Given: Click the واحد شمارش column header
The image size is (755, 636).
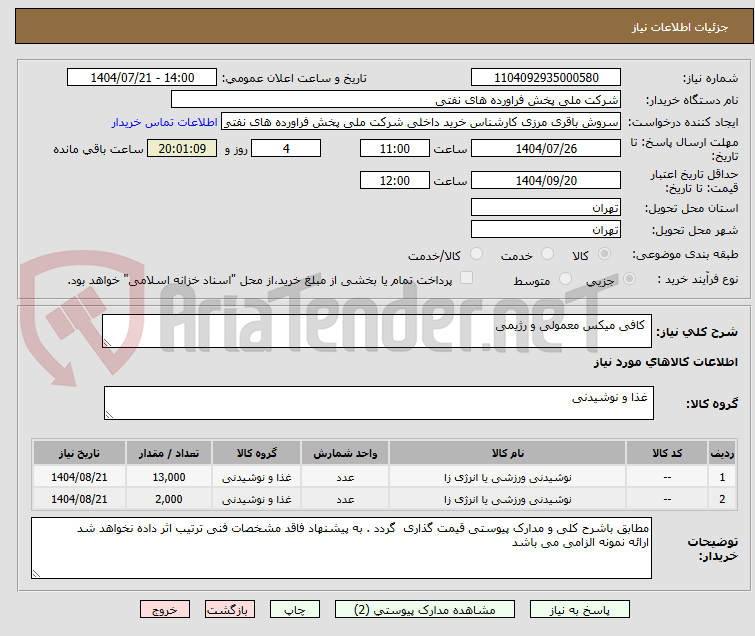Looking at the screenshot, I should click(x=345, y=453).
